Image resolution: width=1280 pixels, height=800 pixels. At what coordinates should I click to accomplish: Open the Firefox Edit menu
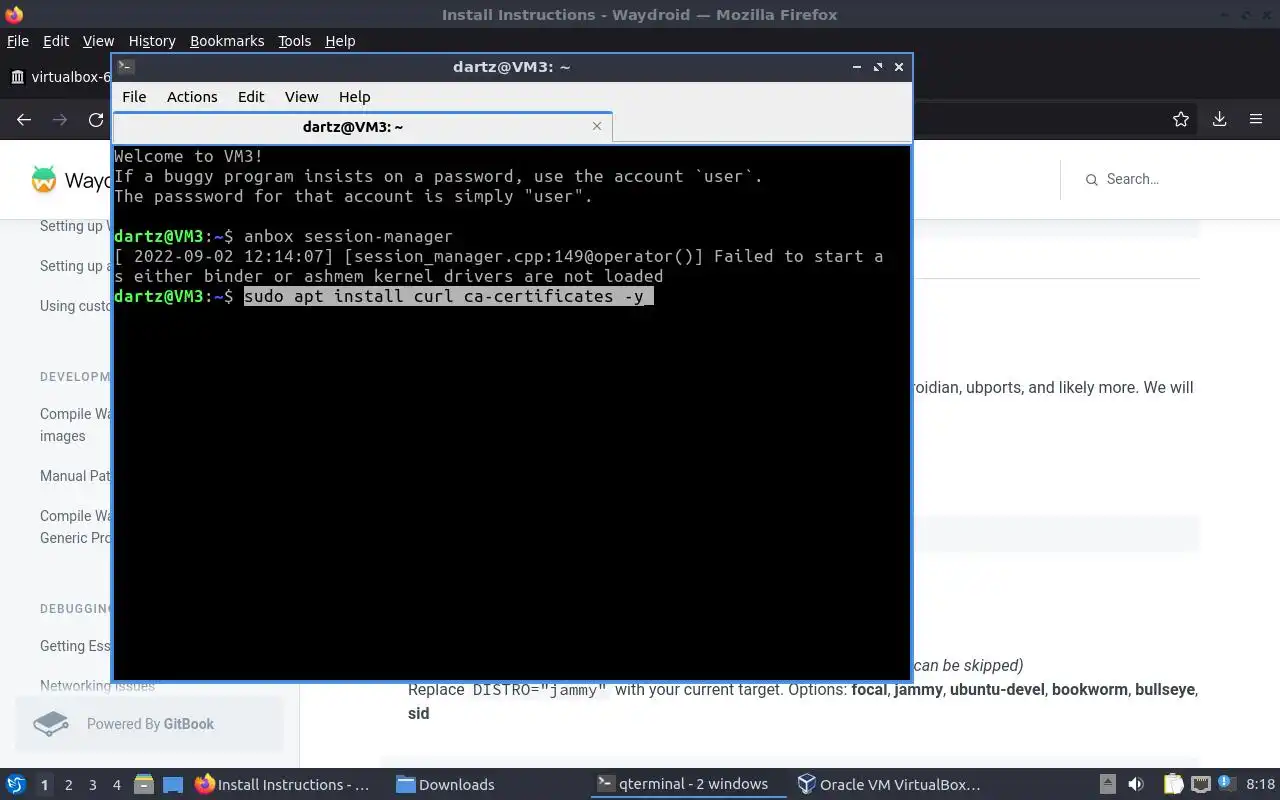[56, 41]
